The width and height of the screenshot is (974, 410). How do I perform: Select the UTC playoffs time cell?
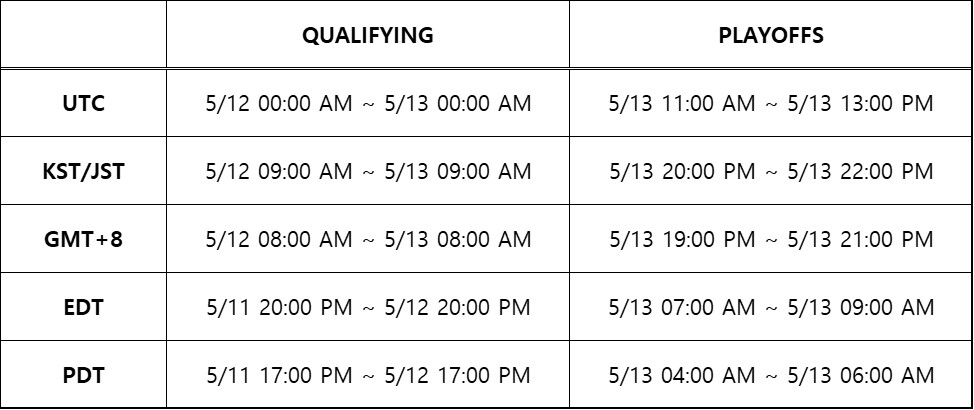[x=770, y=102]
